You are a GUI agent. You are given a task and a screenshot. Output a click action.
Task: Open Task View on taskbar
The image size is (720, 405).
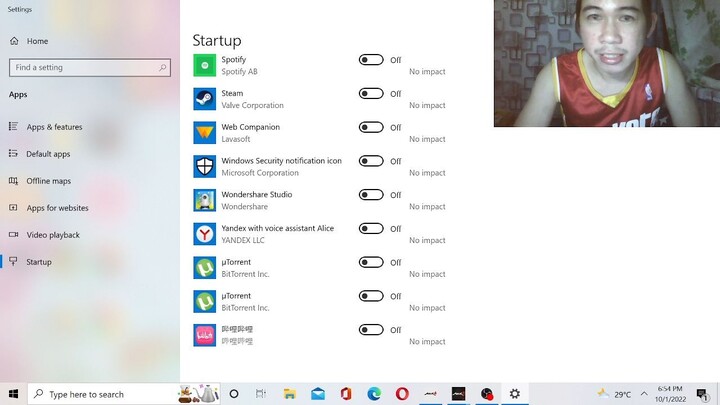(x=261, y=394)
